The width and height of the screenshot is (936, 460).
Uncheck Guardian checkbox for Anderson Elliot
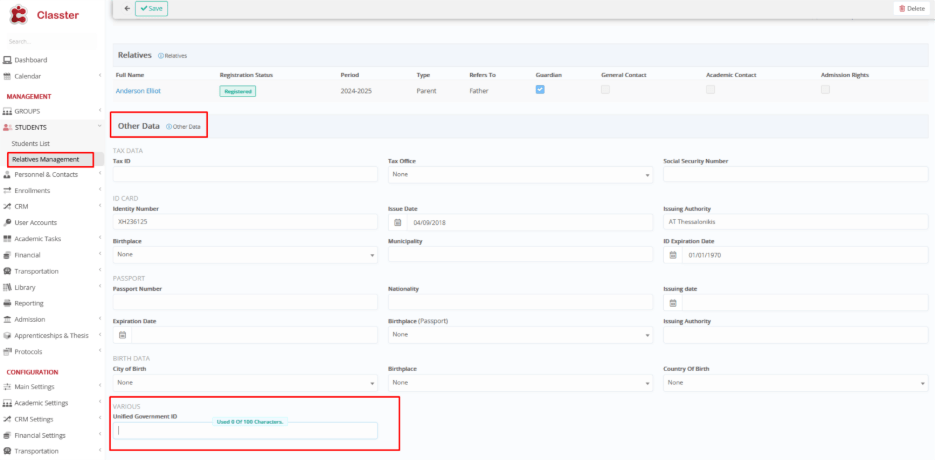540,90
